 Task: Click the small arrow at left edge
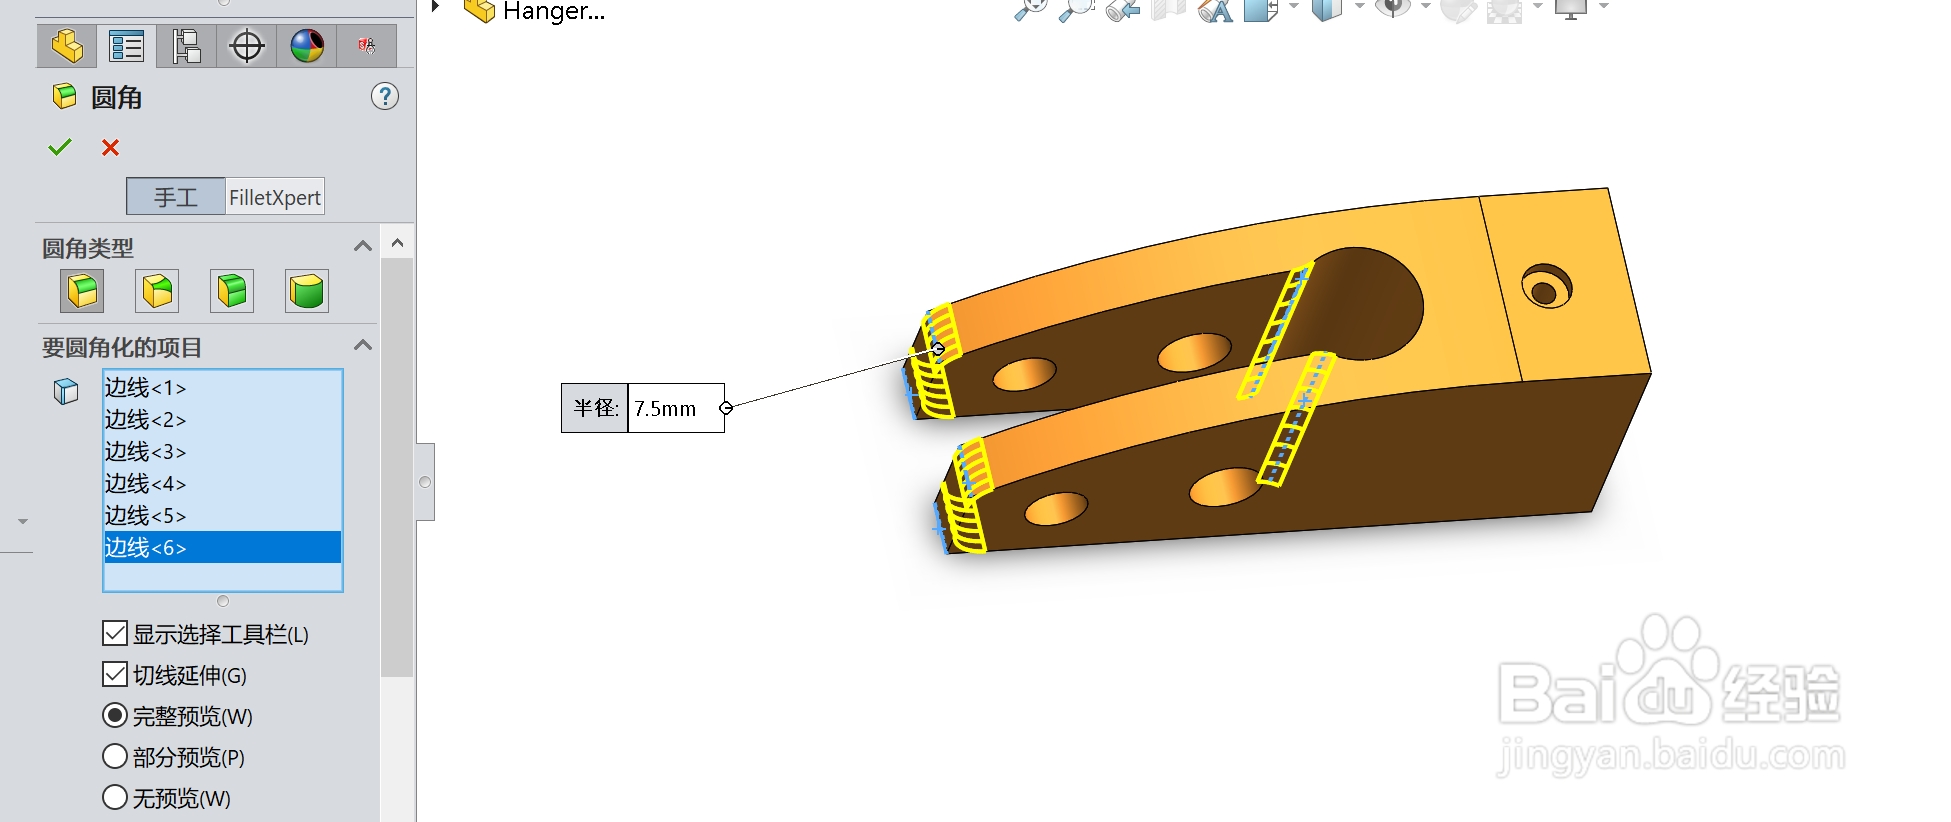click(x=22, y=521)
